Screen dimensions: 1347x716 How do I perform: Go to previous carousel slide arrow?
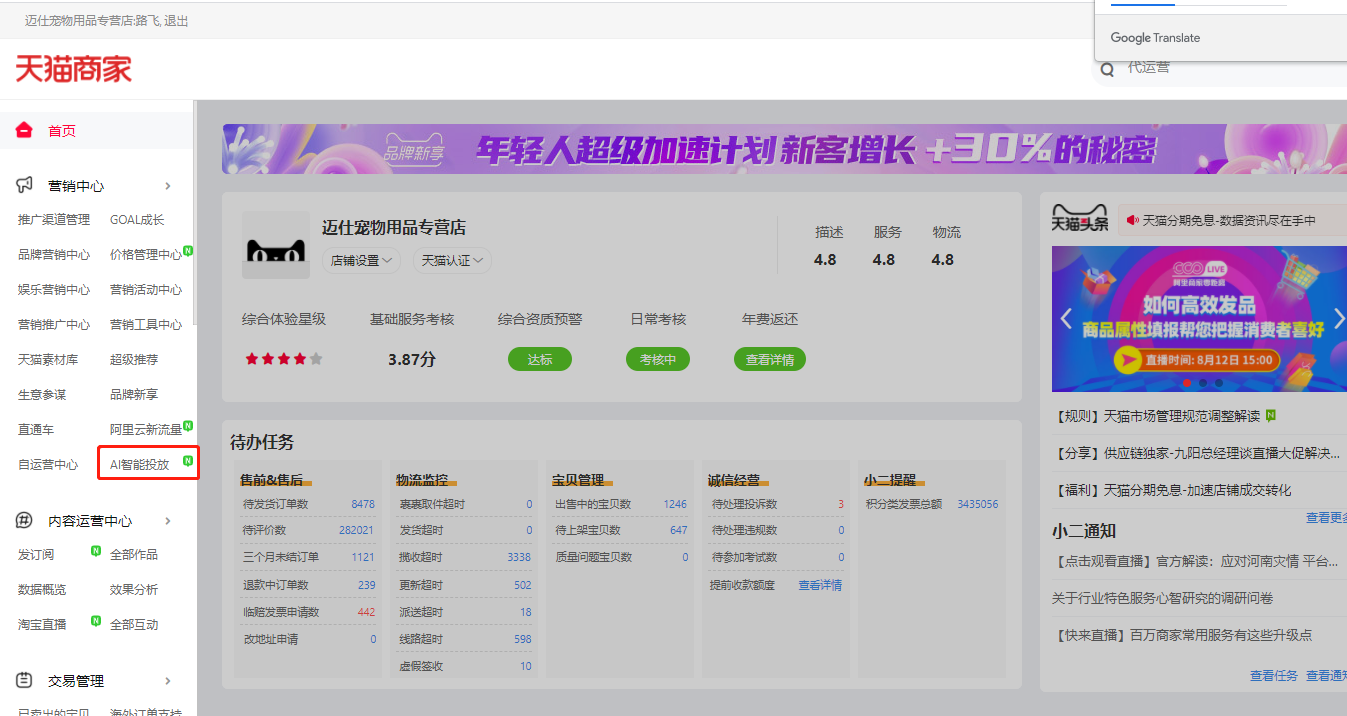pyautogui.click(x=1066, y=319)
